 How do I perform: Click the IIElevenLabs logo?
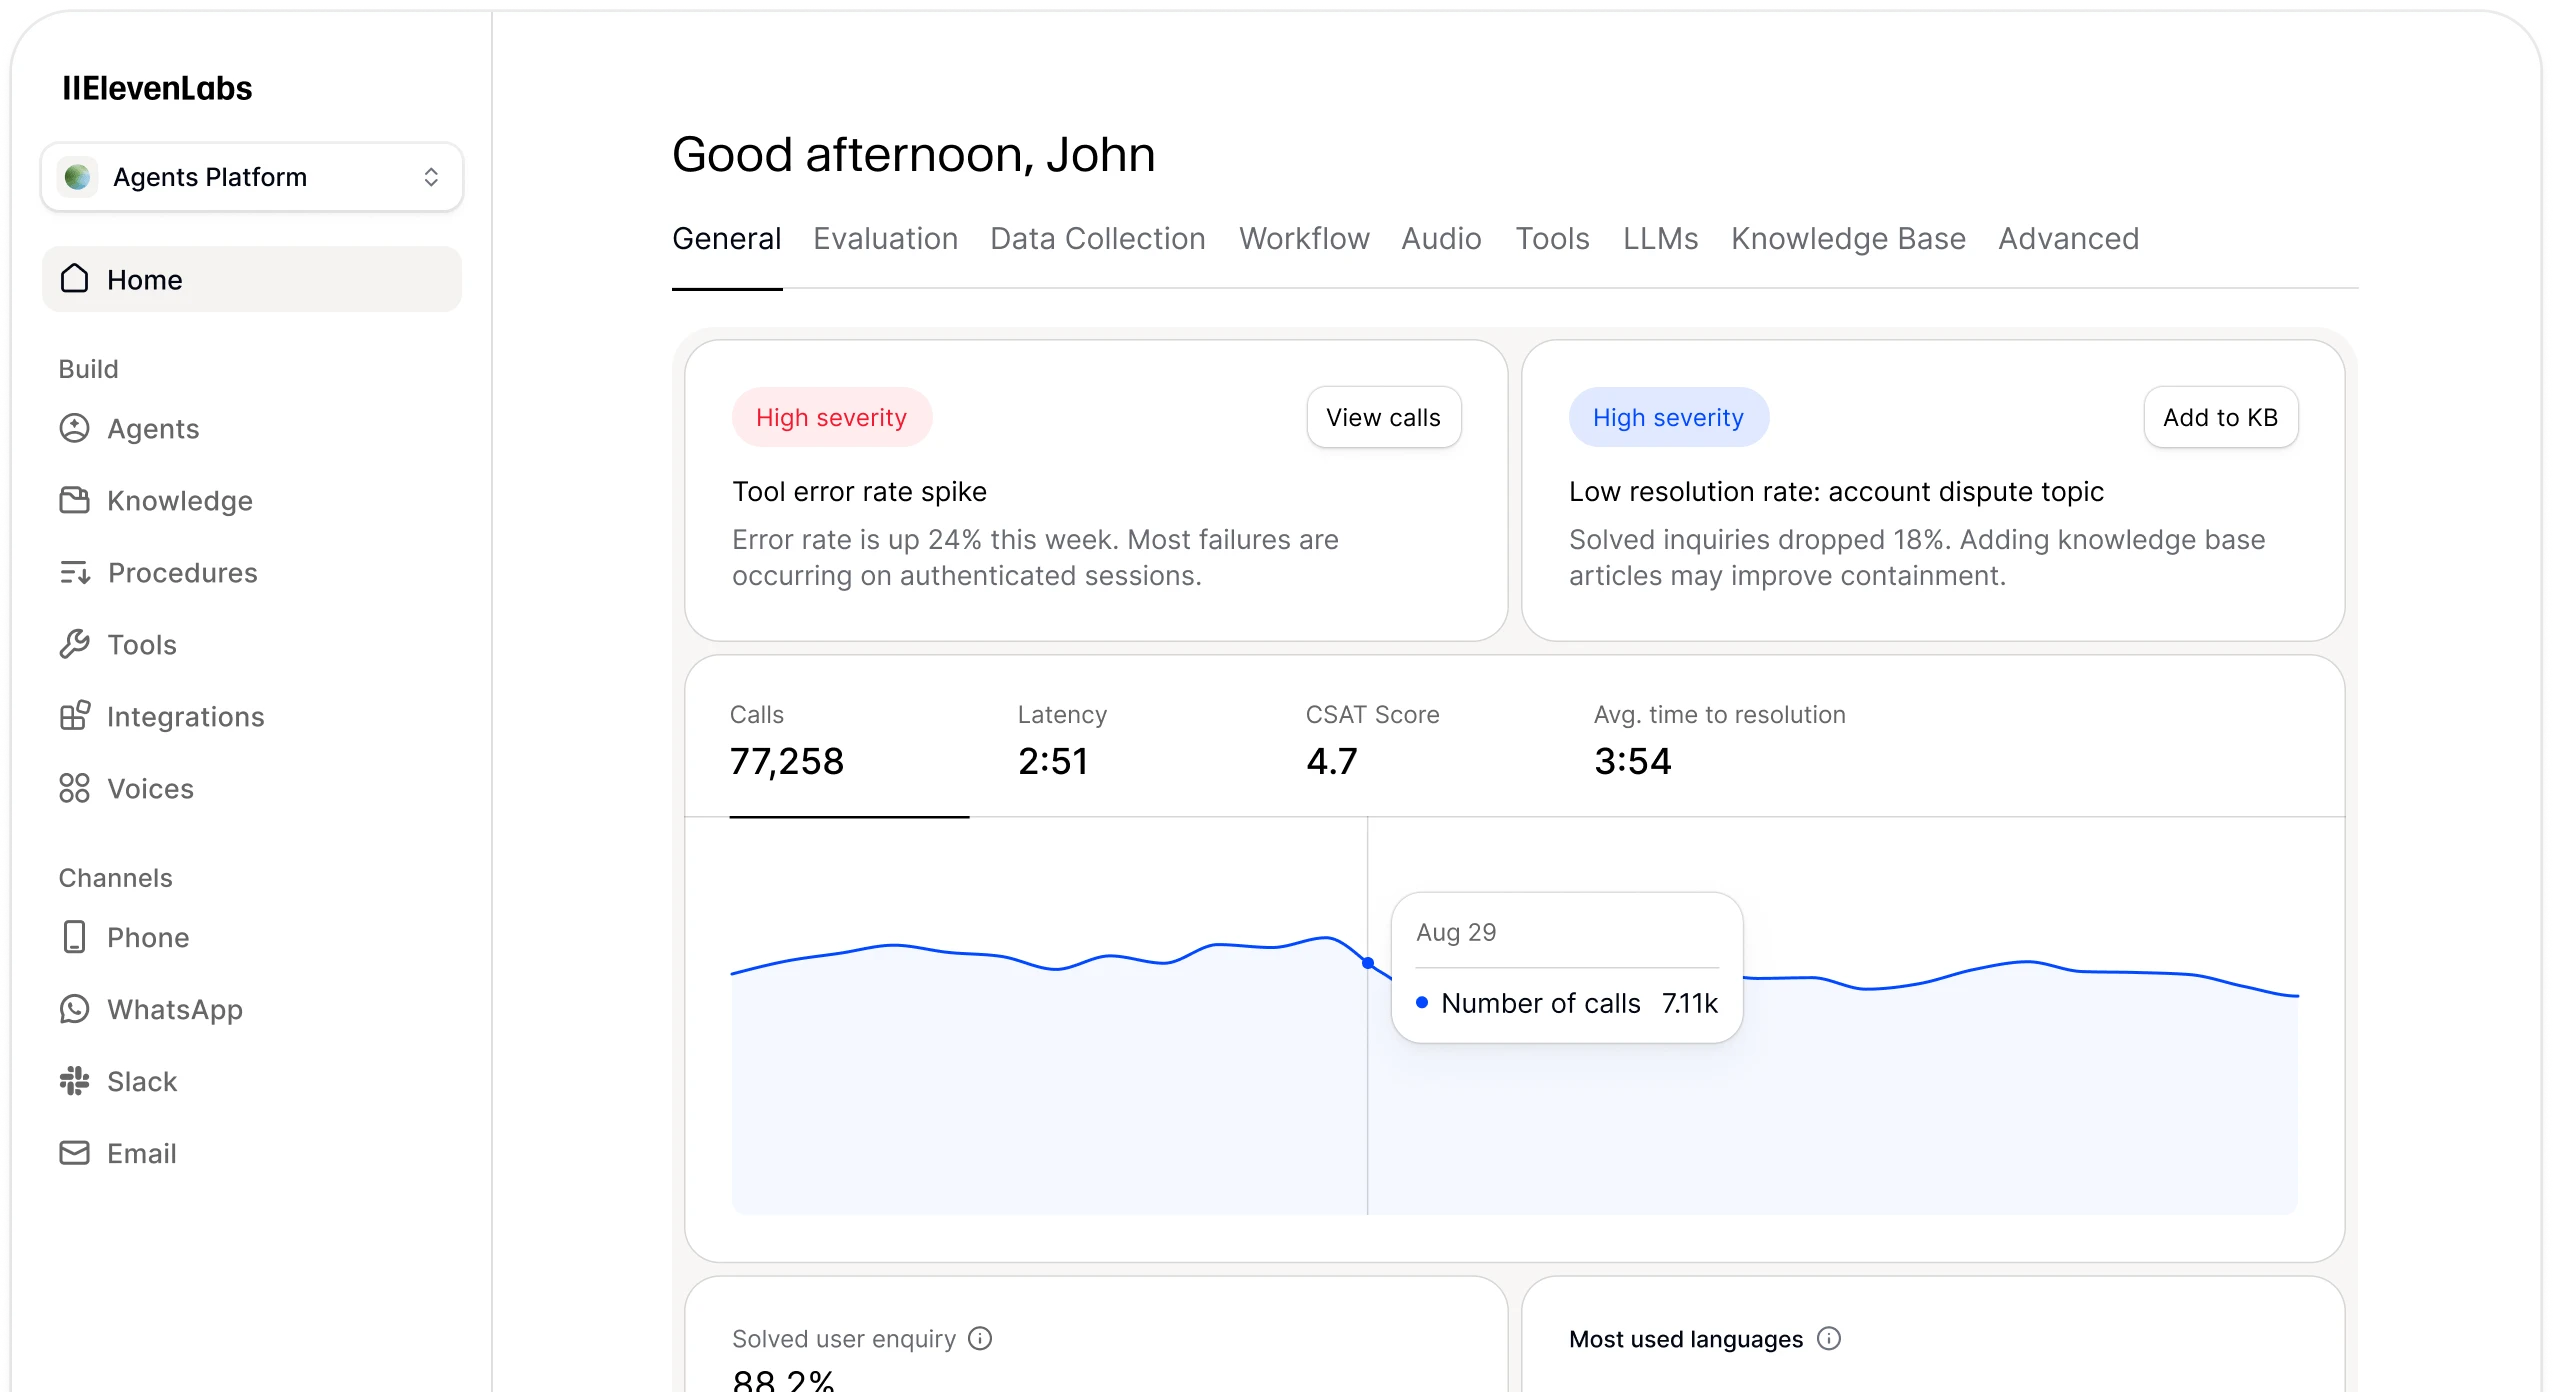(157, 88)
